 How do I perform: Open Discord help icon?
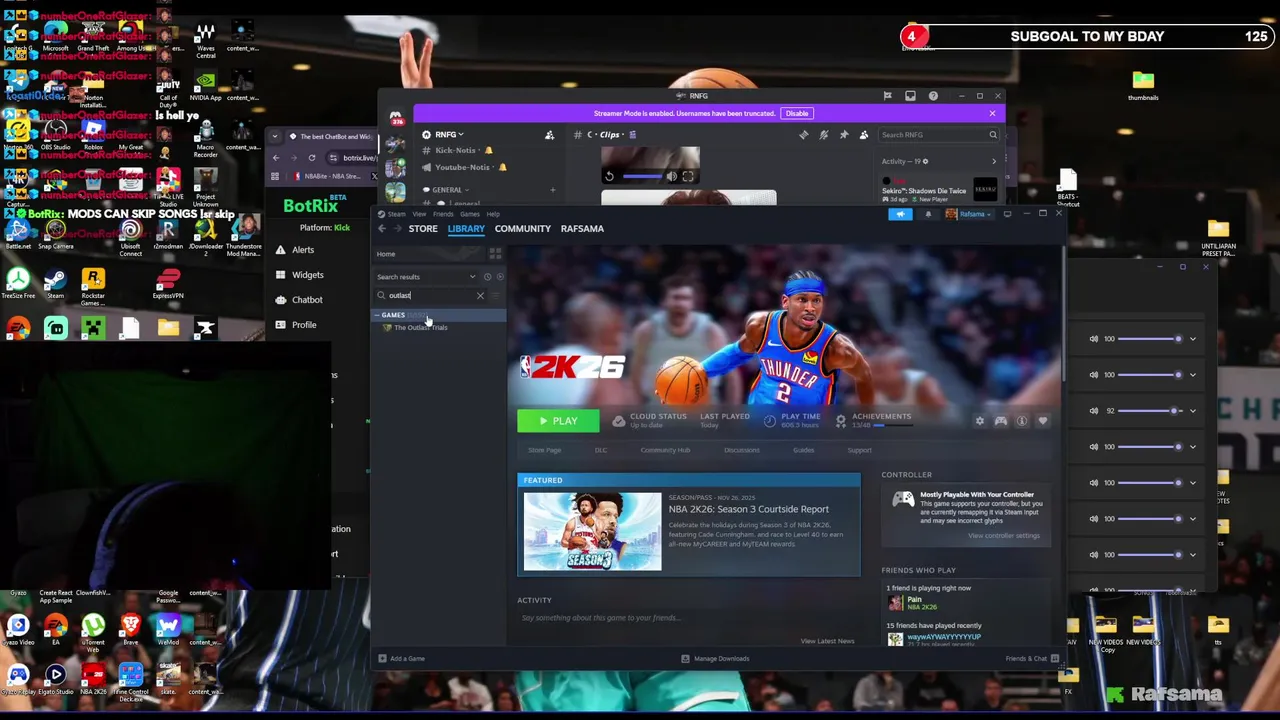(933, 96)
